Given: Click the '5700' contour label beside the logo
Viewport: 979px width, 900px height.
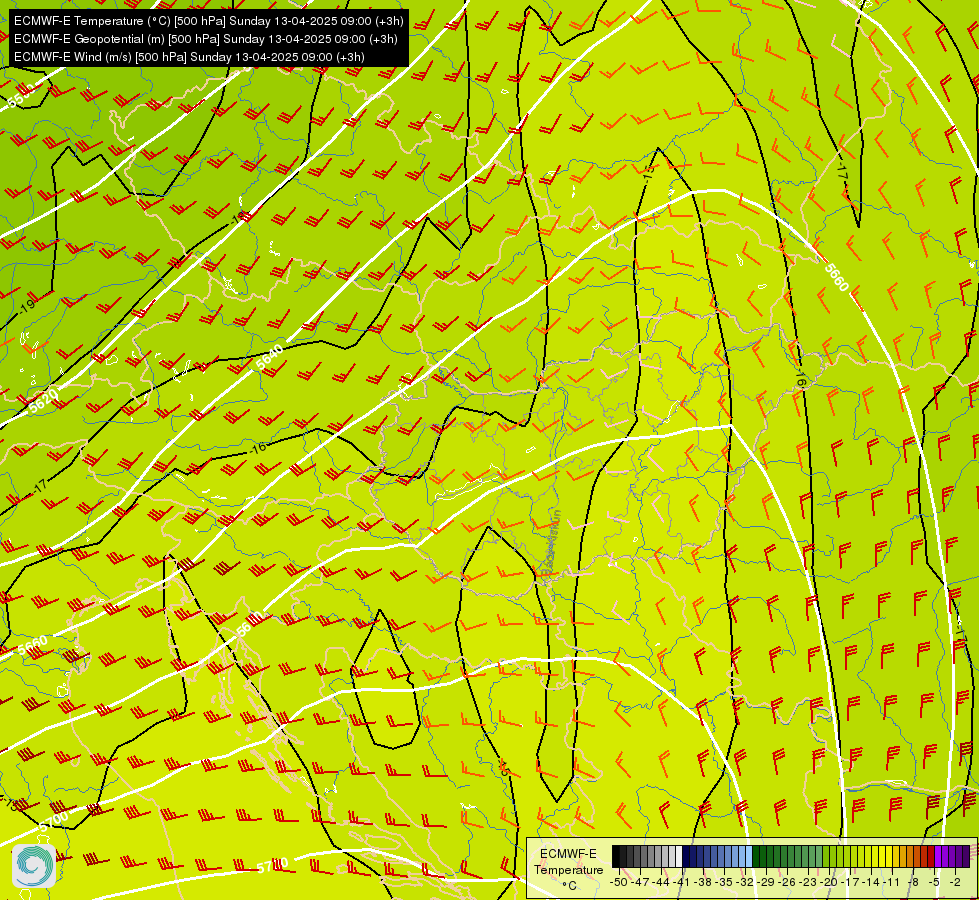Looking at the screenshot, I should tap(54, 819).
